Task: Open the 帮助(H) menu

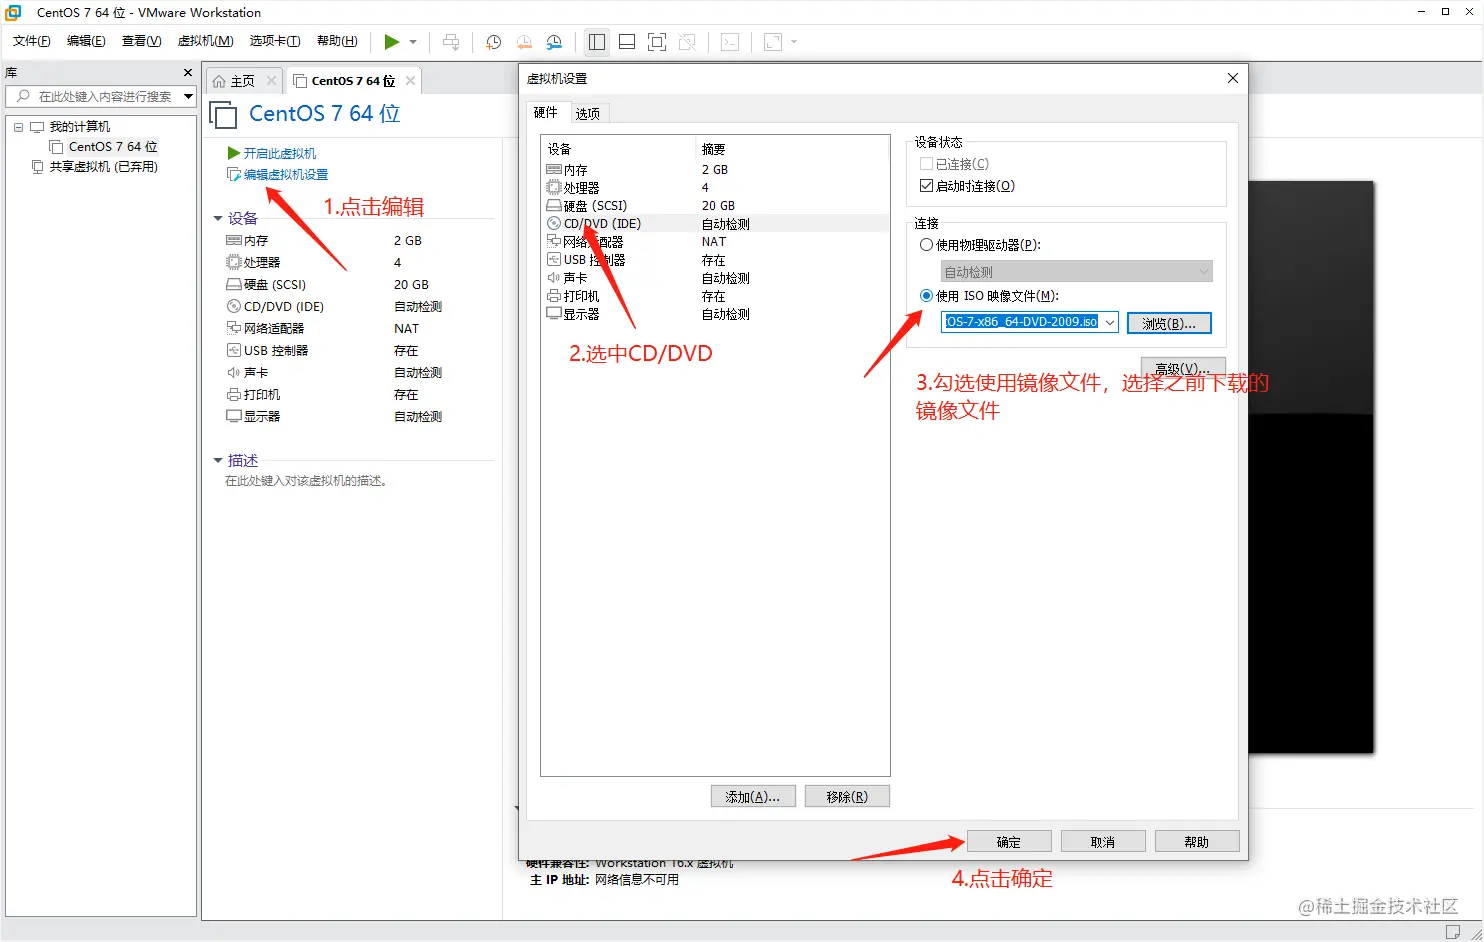Action: [x=337, y=41]
